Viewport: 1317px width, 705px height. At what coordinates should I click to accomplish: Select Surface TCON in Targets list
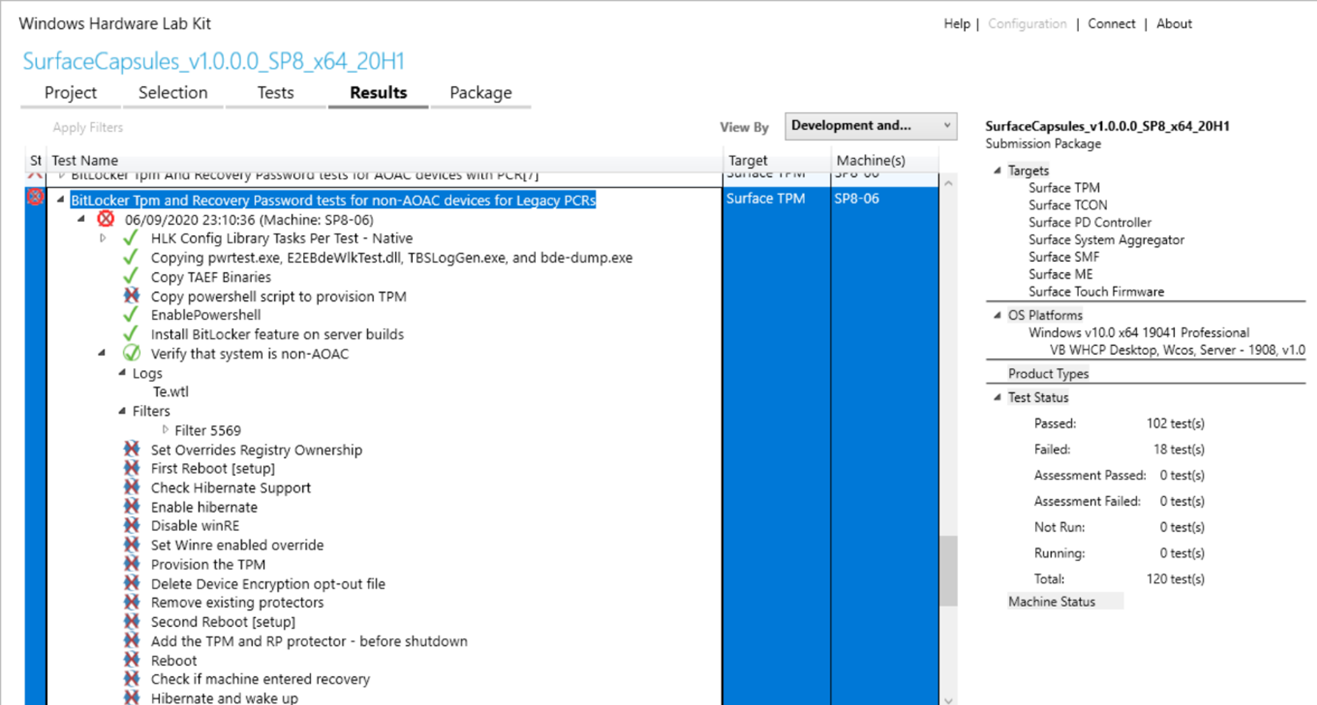pyautogui.click(x=1068, y=205)
